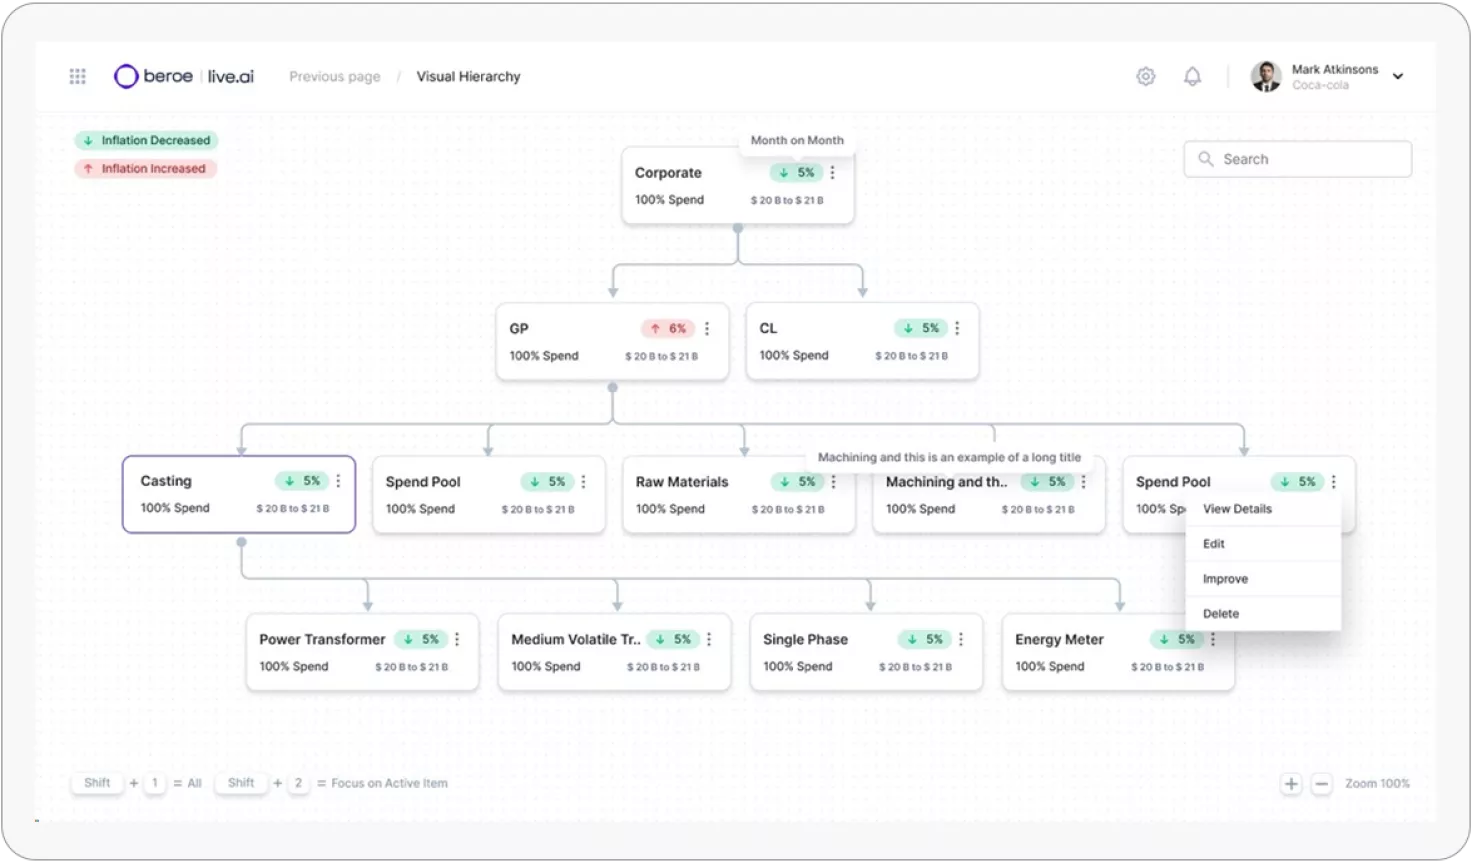Viewport: 1472px width, 863px height.
Task: Click Improve in the context menu
Action: (1225, 579)
